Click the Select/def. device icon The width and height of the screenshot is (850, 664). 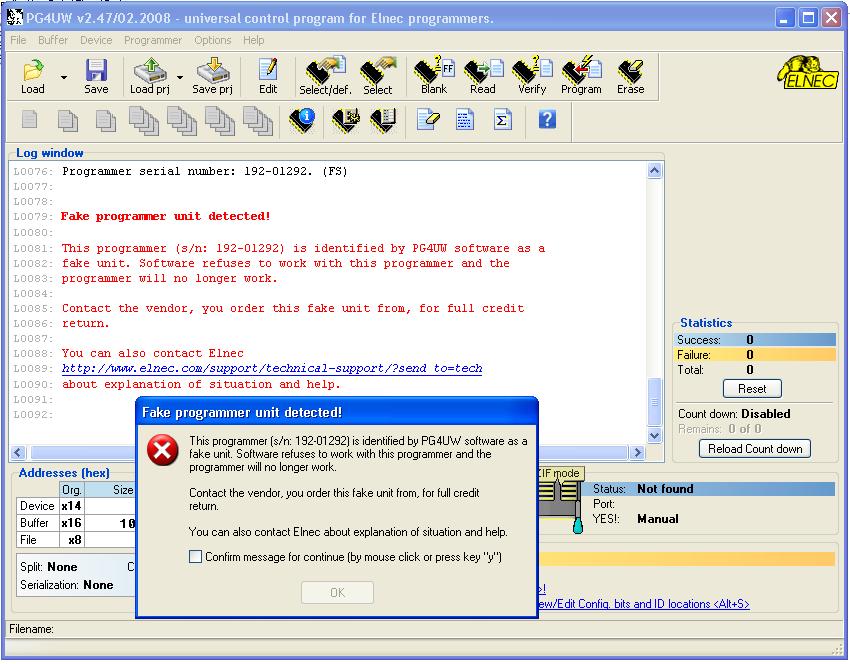coord(325,76)
